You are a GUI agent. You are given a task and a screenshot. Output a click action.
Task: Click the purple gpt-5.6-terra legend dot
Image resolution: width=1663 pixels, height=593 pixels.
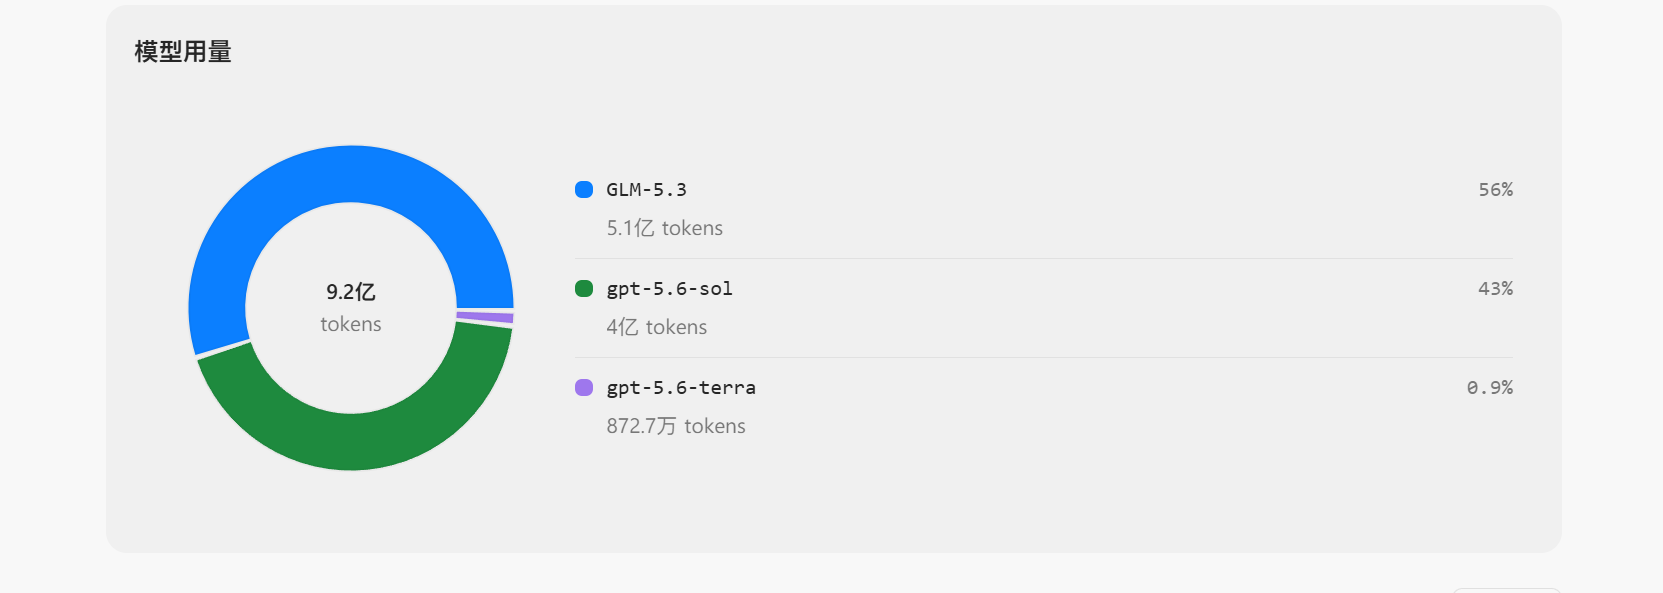click(584, 387)
